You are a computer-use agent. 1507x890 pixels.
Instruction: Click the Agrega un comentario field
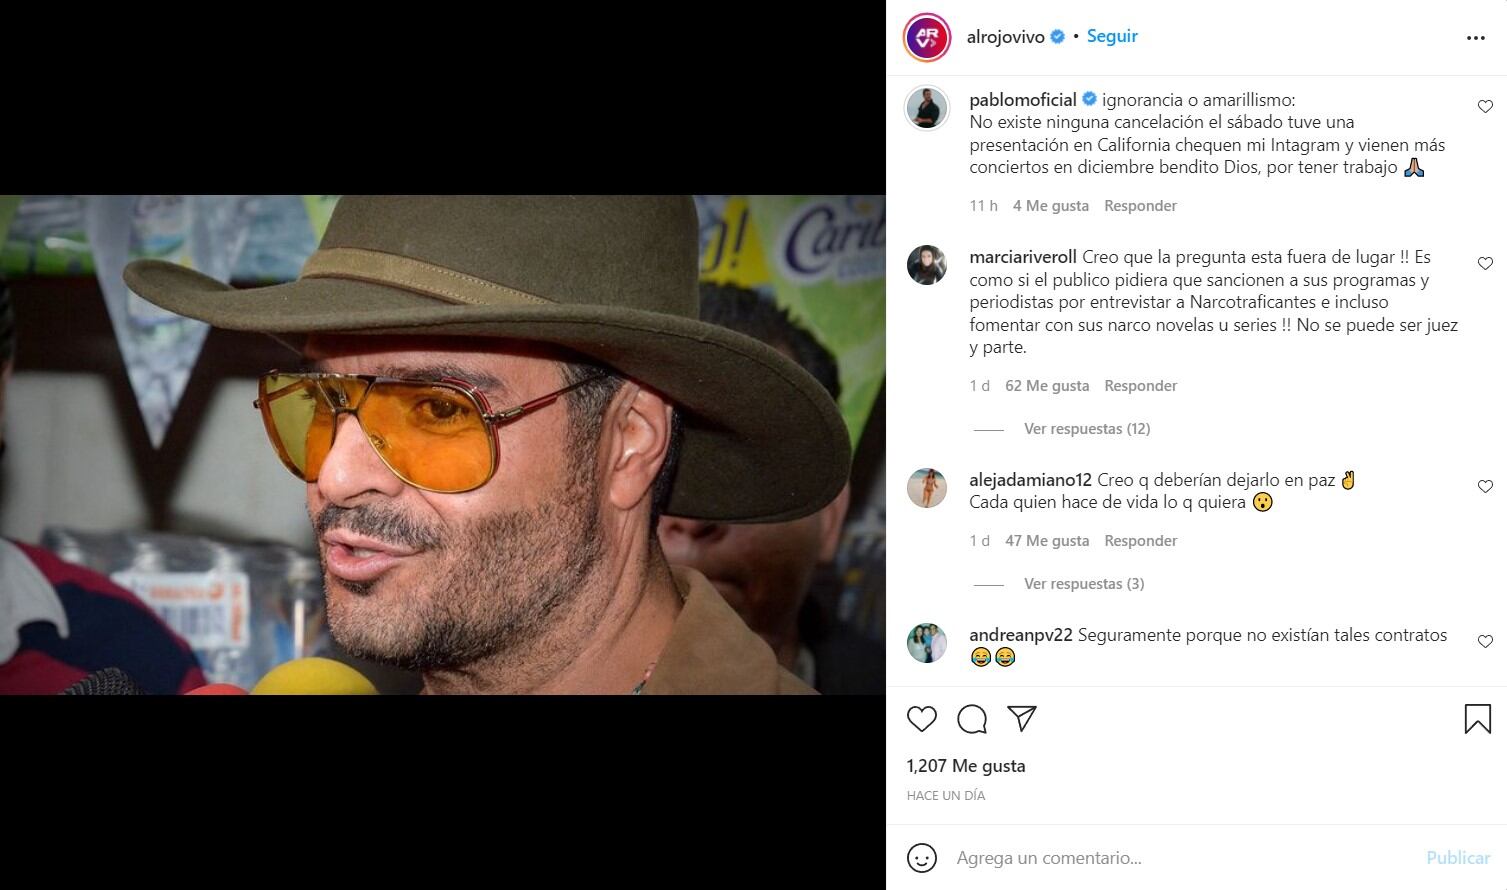[1180, 858]
